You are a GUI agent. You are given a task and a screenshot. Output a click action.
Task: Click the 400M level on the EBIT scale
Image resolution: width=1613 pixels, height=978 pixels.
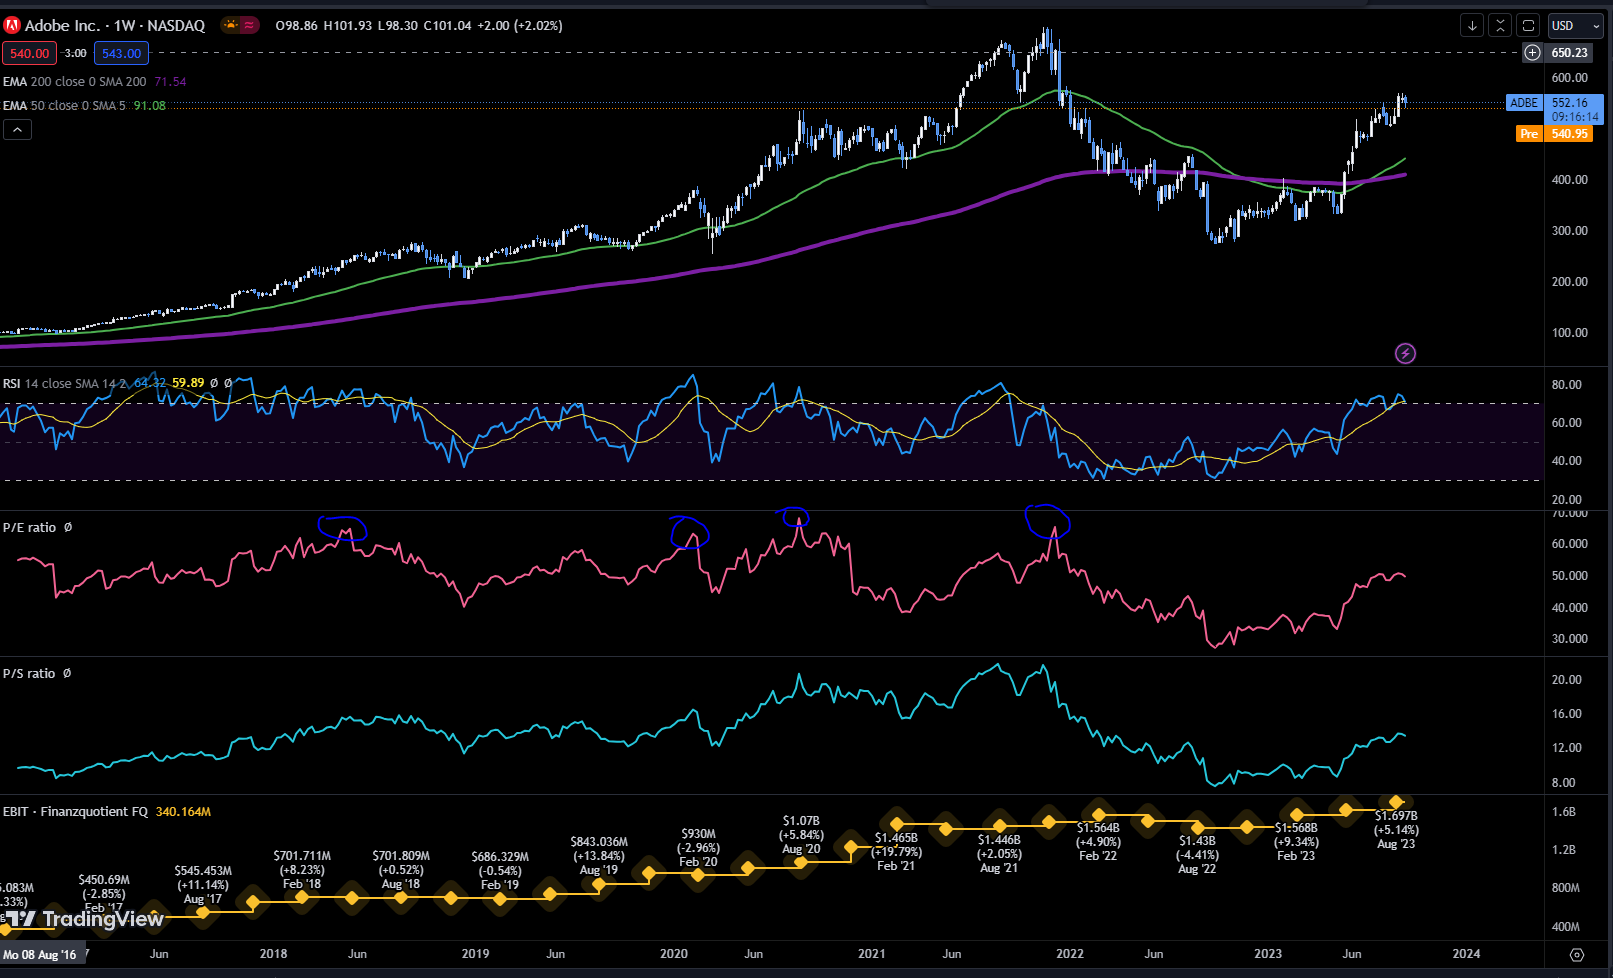coord(1566,927)
